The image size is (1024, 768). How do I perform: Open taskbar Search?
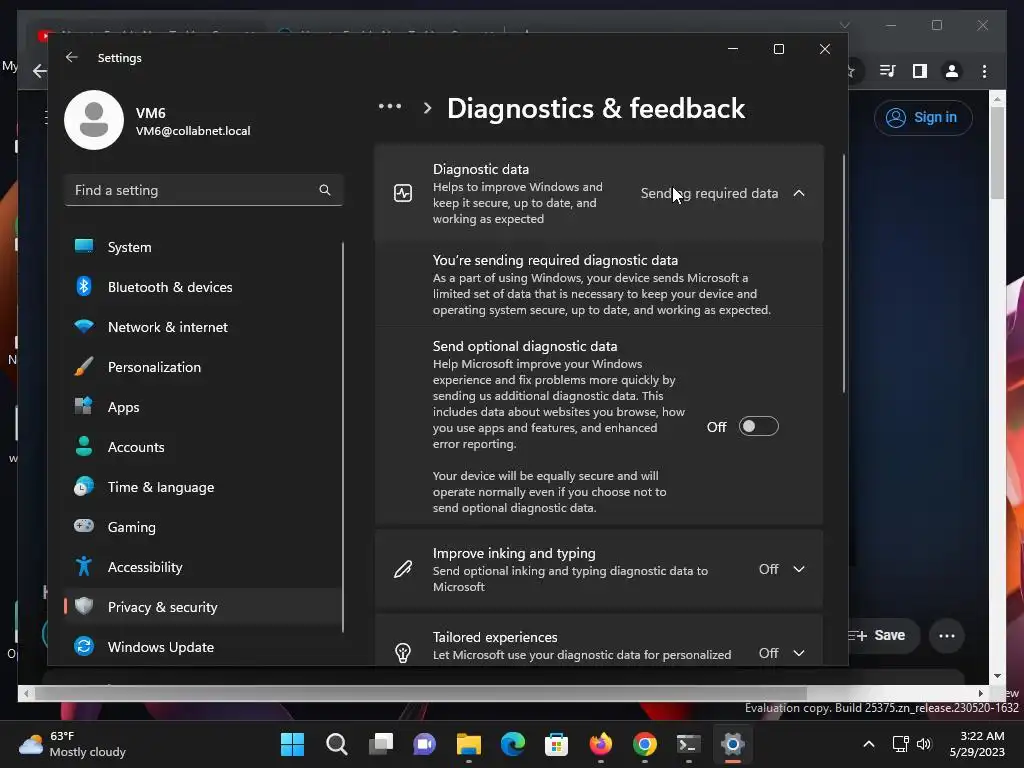[x=336, y=744]
